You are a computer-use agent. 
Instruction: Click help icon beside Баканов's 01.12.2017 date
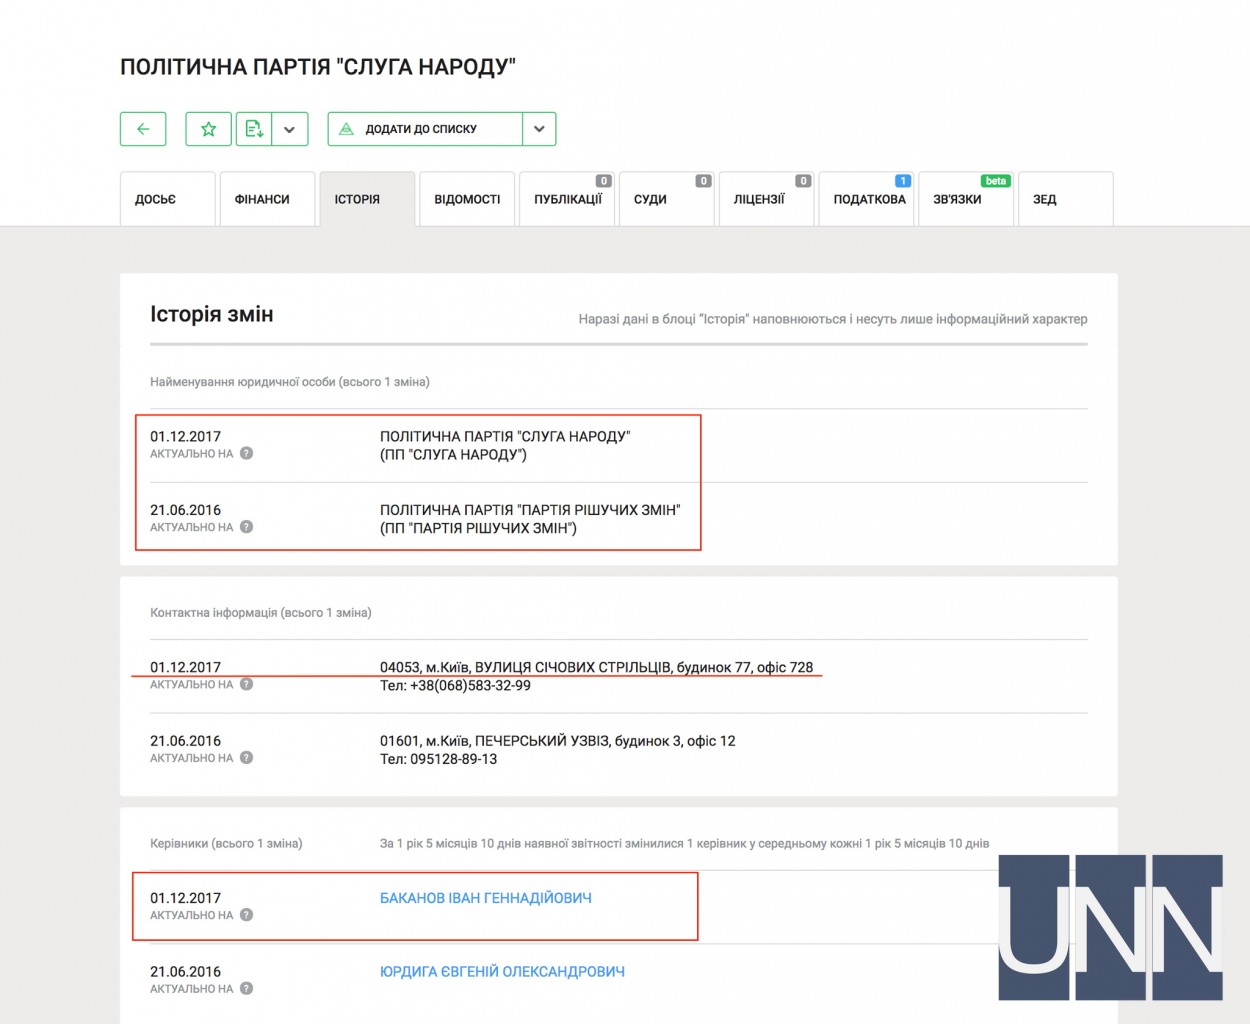point(246,915)
